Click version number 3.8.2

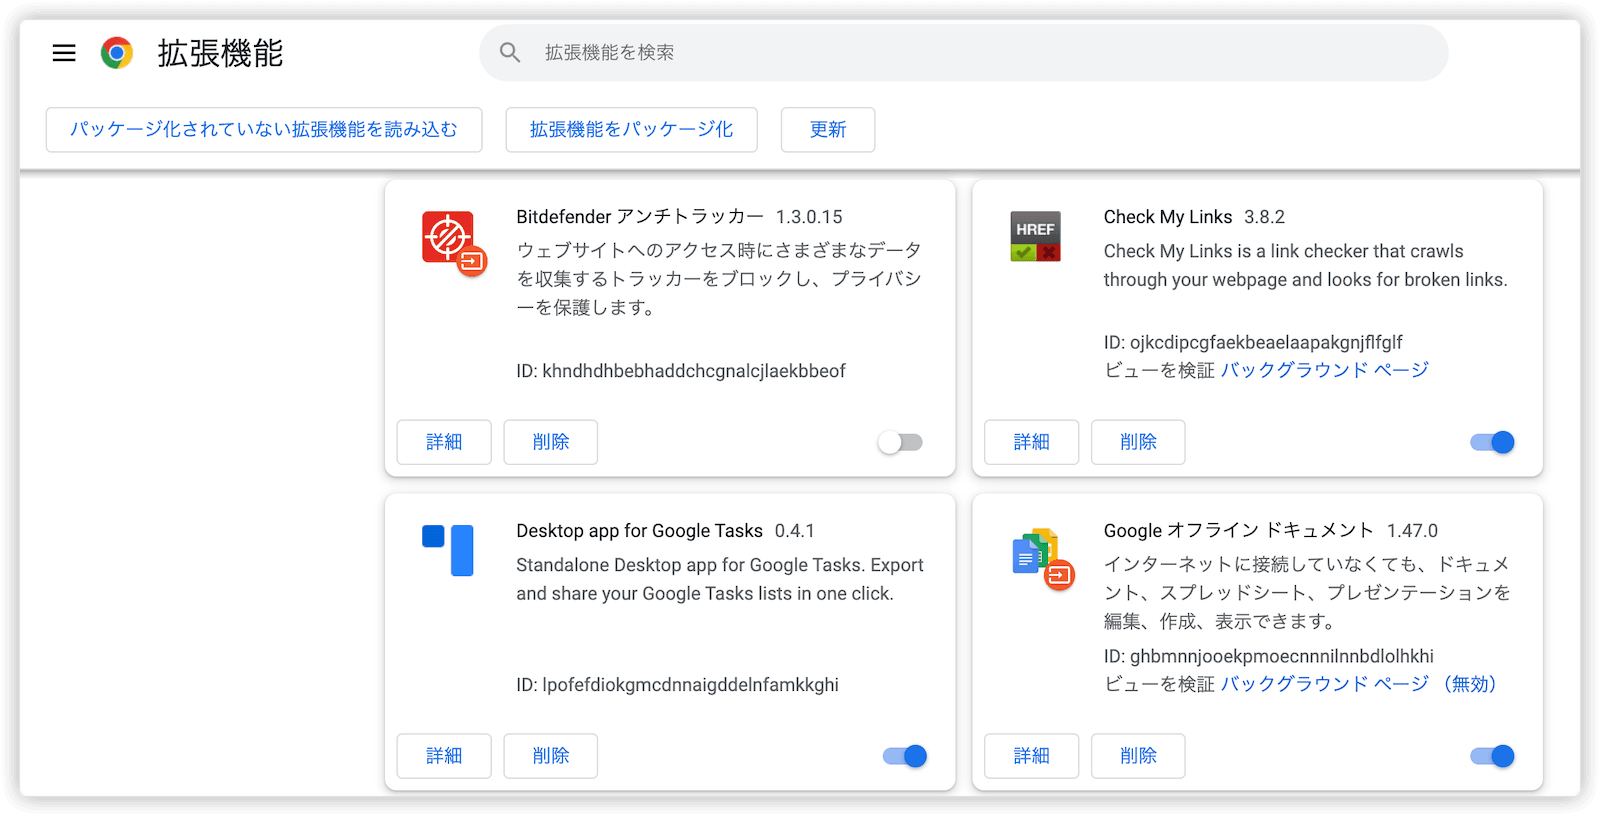tap(1264, 217)
